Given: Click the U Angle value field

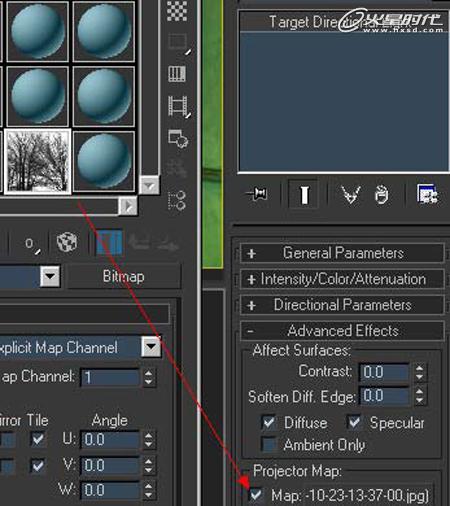Looking at the screenshot, I should pyautogui.click(x=110, y=440).
